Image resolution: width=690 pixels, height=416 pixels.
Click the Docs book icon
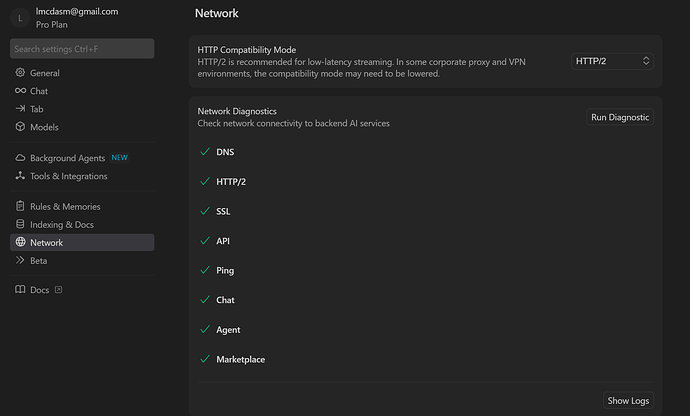20,290
